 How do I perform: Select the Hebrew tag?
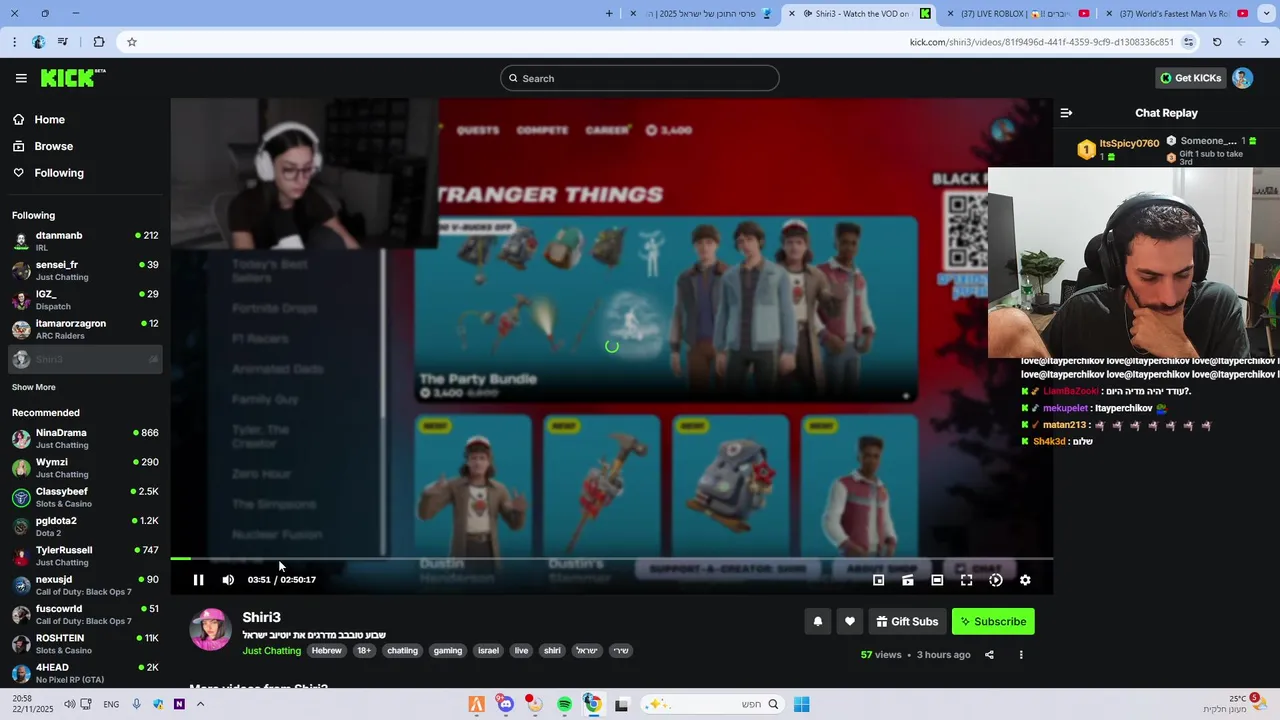327,651
